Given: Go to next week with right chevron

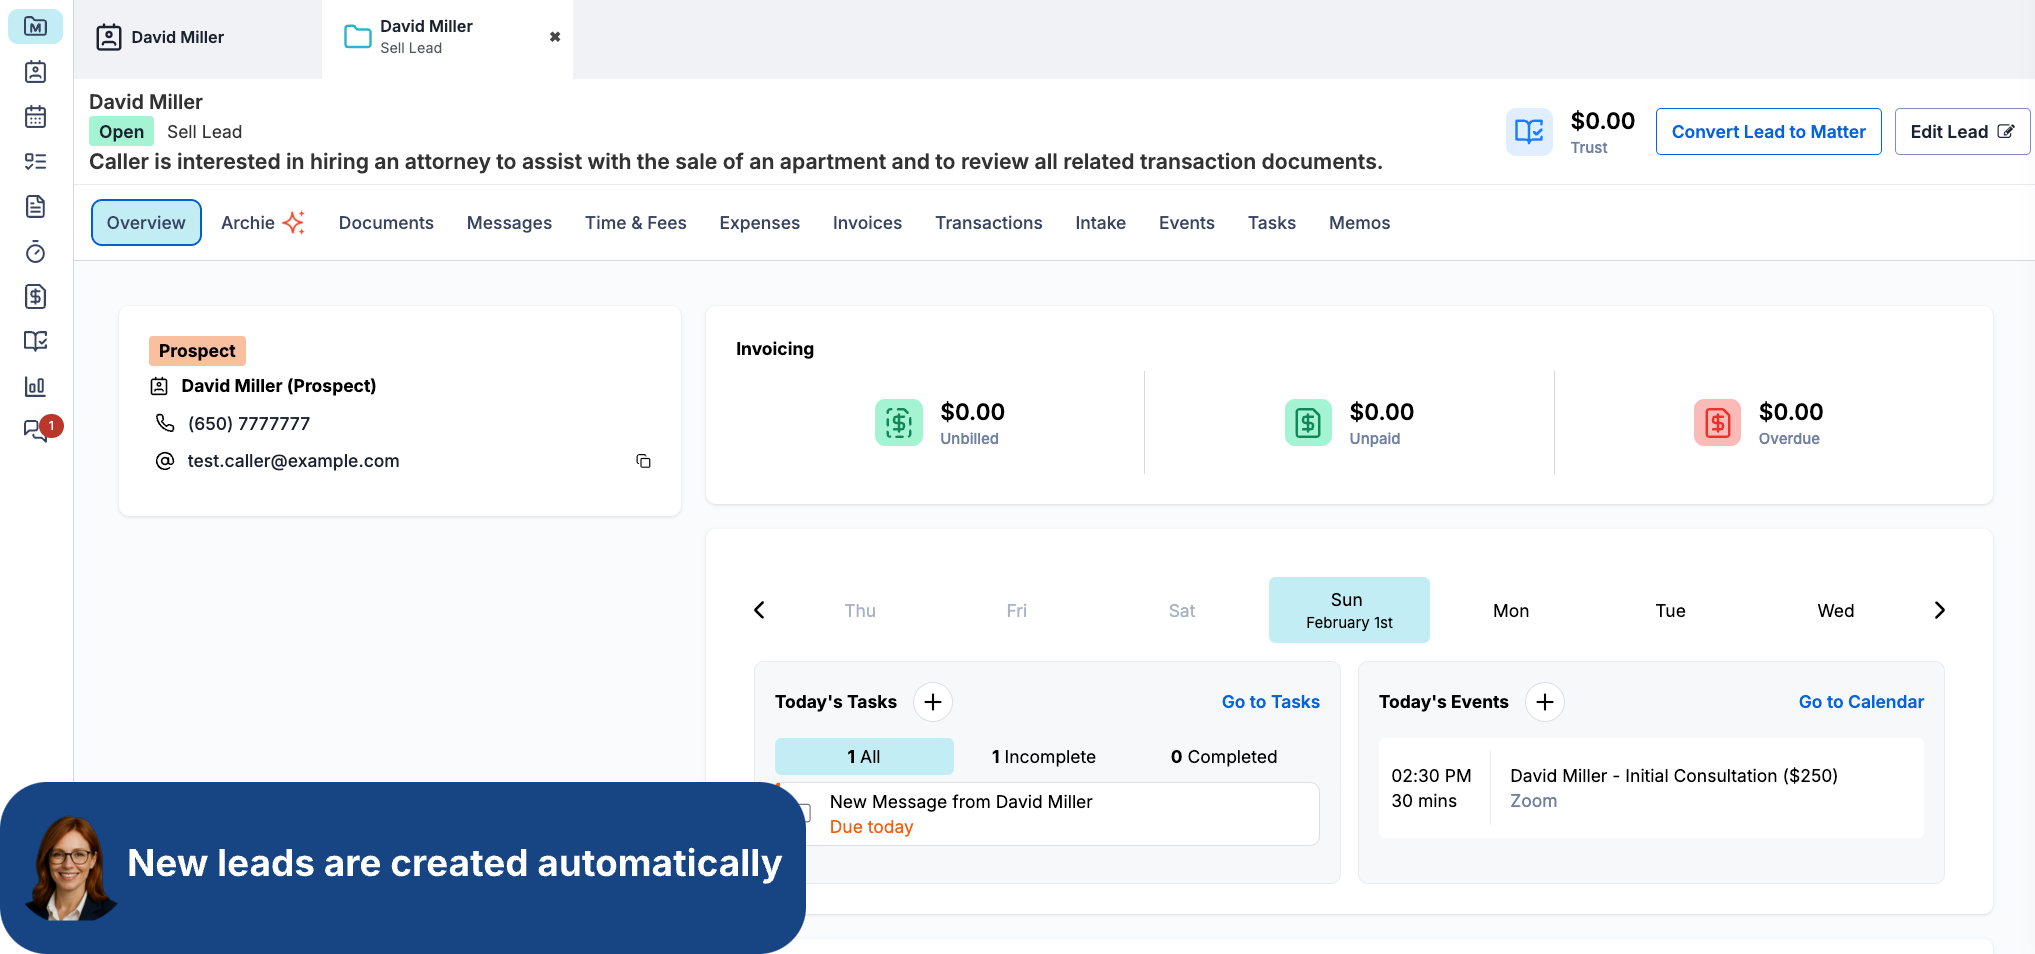Looking at the screenshot, I should coord(1939,610).
